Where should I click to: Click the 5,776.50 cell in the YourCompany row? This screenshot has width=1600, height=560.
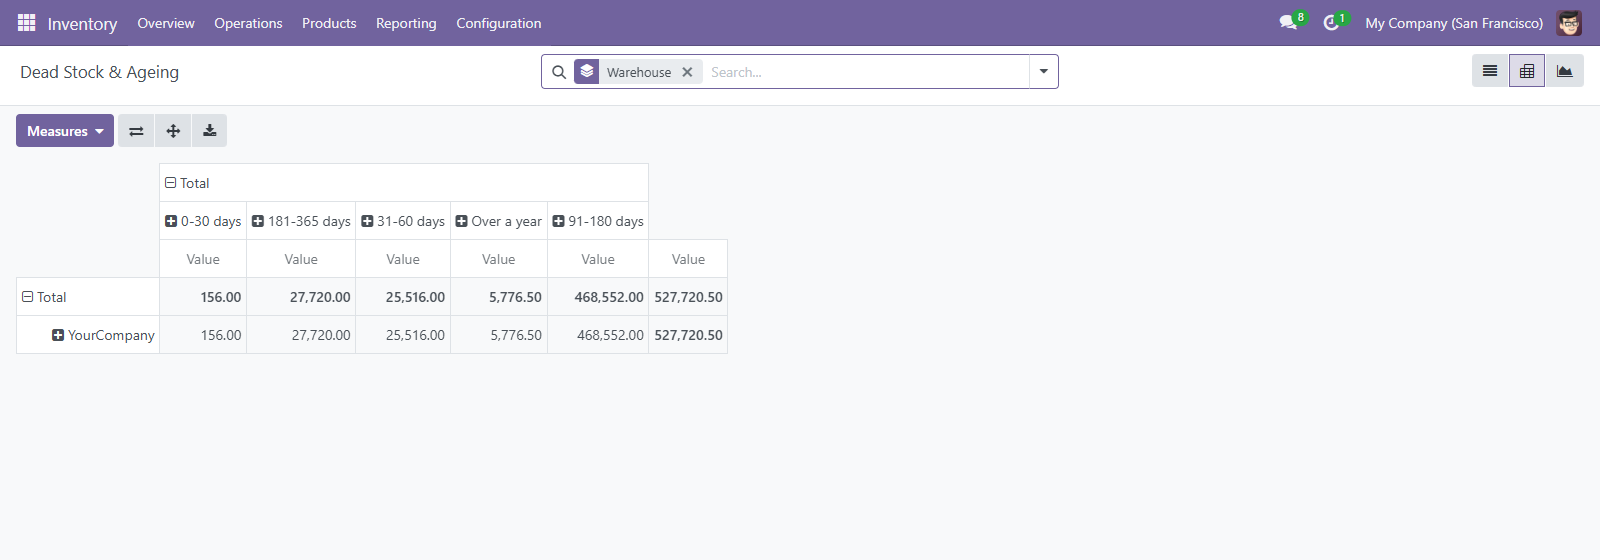coord(499,335)
